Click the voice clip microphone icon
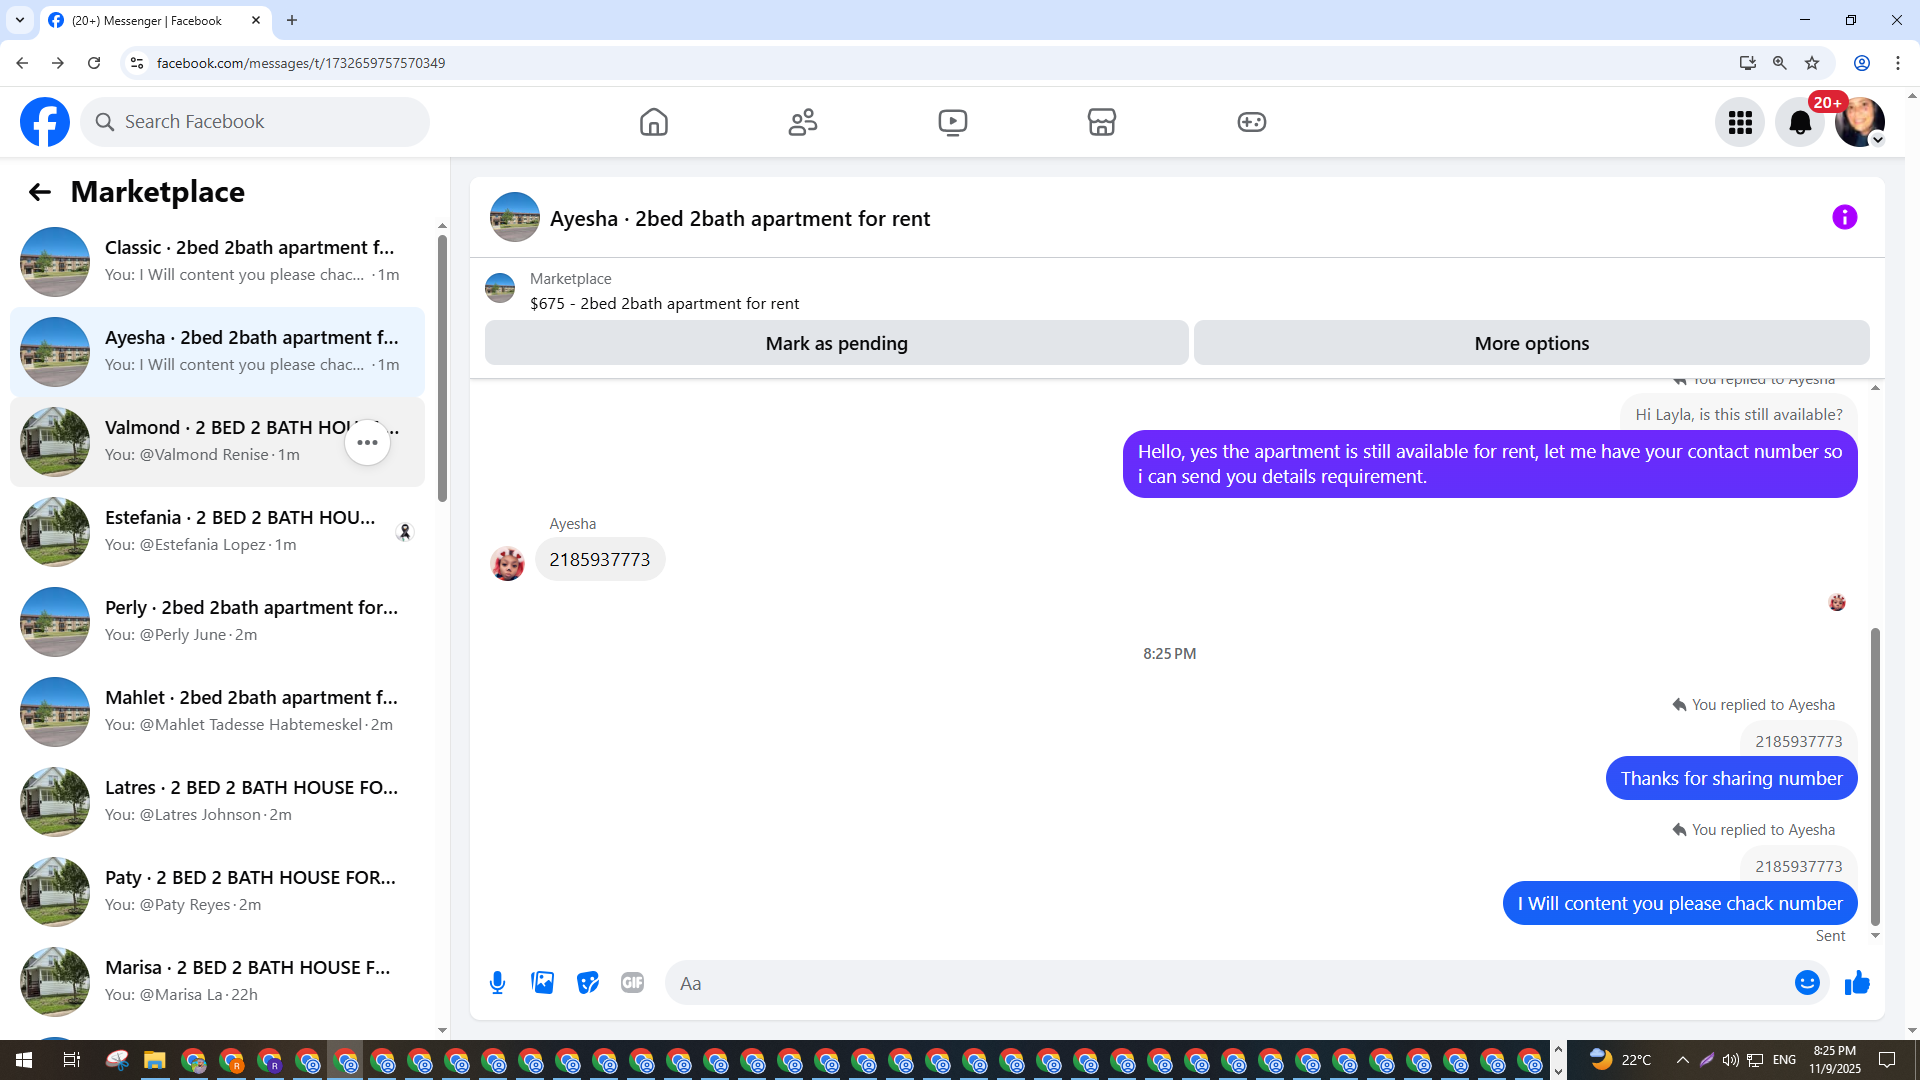Image resolution: width=1920 pixels, height=1080 pixels. pos(497,983)
